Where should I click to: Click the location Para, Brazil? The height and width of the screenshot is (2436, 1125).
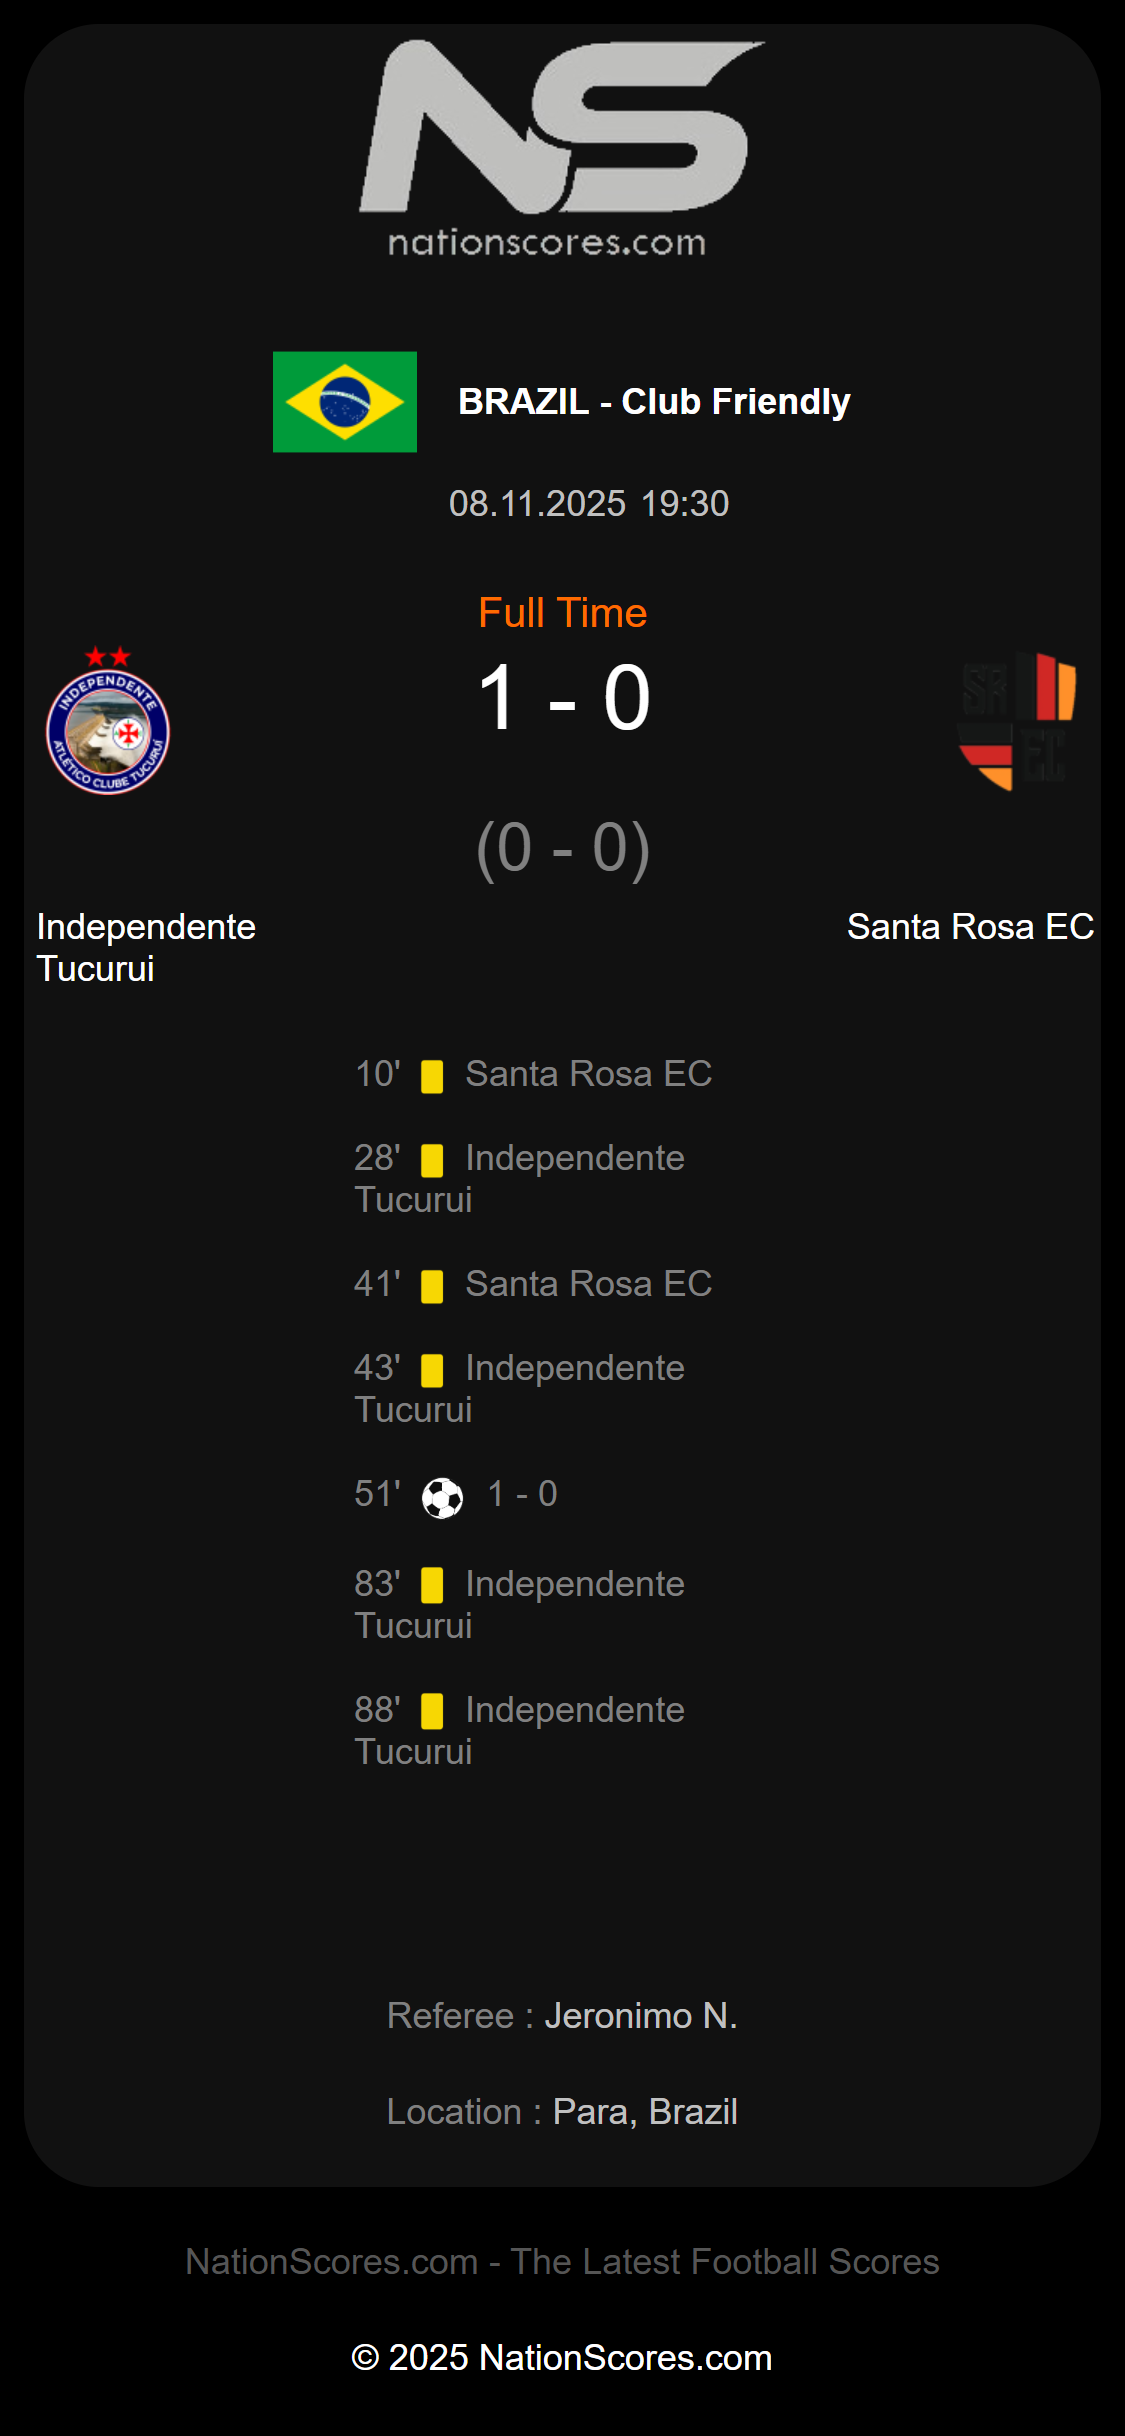(x=645, y=2112)
